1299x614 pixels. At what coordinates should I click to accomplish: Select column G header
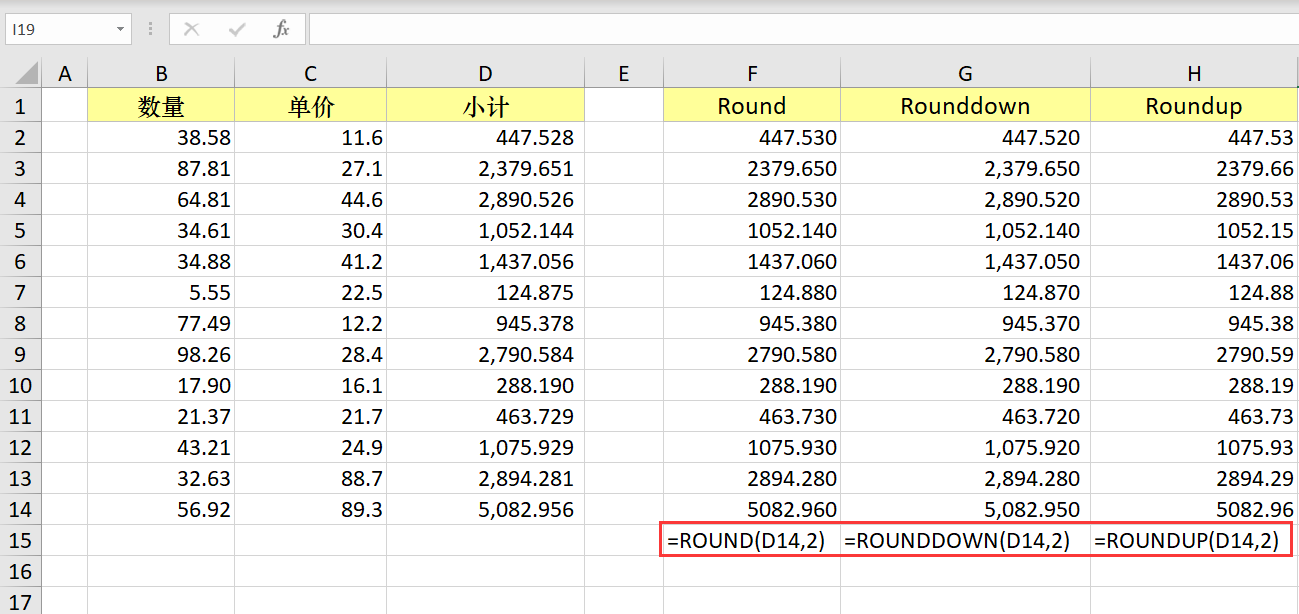coord(965,73)
